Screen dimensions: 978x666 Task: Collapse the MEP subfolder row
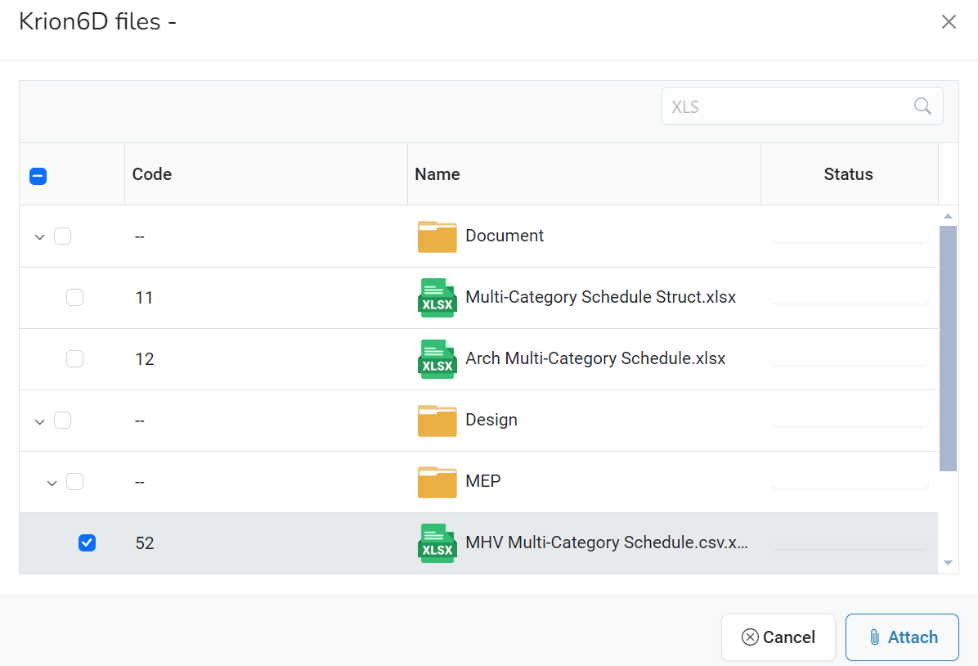[x=52, y=483]
